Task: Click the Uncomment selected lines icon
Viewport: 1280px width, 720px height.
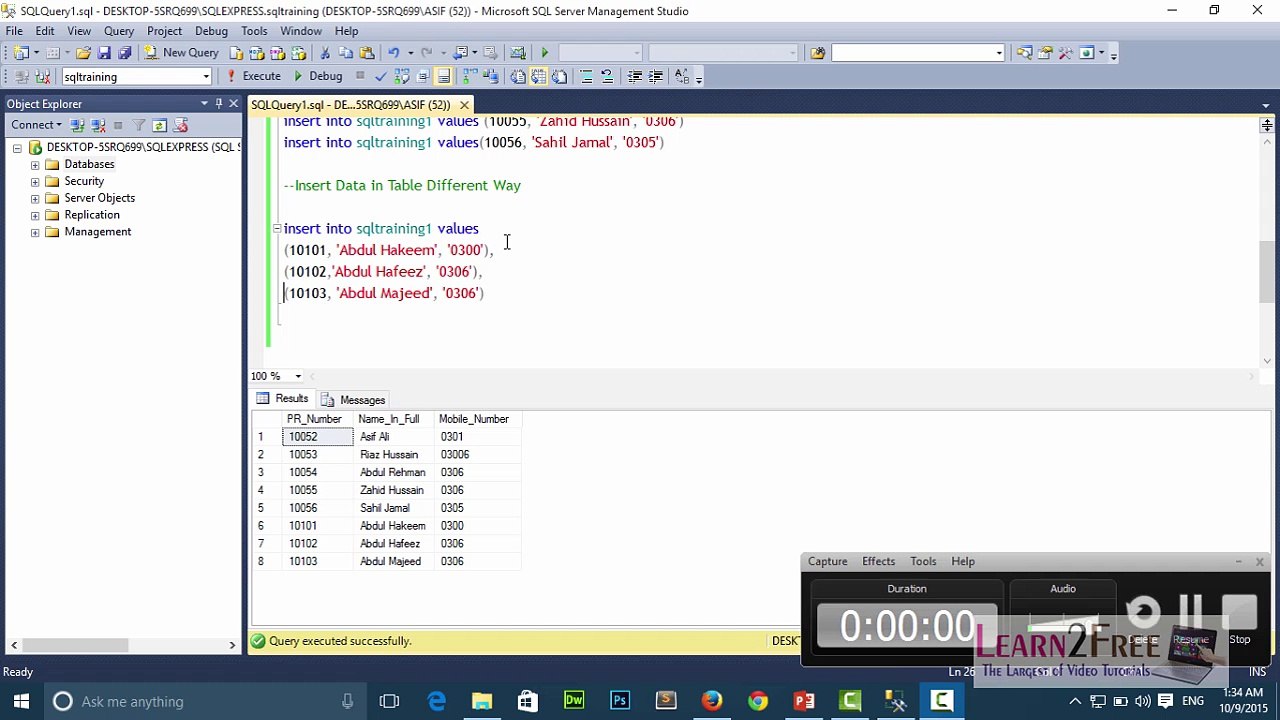Action: point(607,76)
